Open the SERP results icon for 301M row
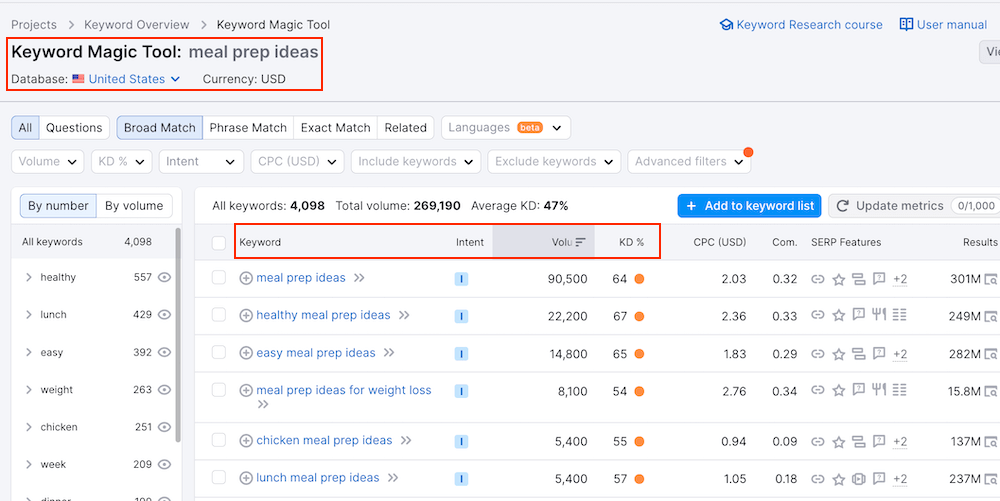This screenshot has width=1000, height=501. (x=991, y=279)
